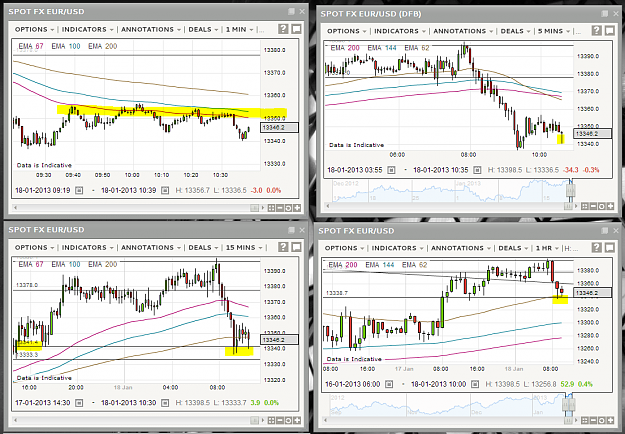Click the scrollbar thumb on 15 MINS chart

[x=254, y=420]
